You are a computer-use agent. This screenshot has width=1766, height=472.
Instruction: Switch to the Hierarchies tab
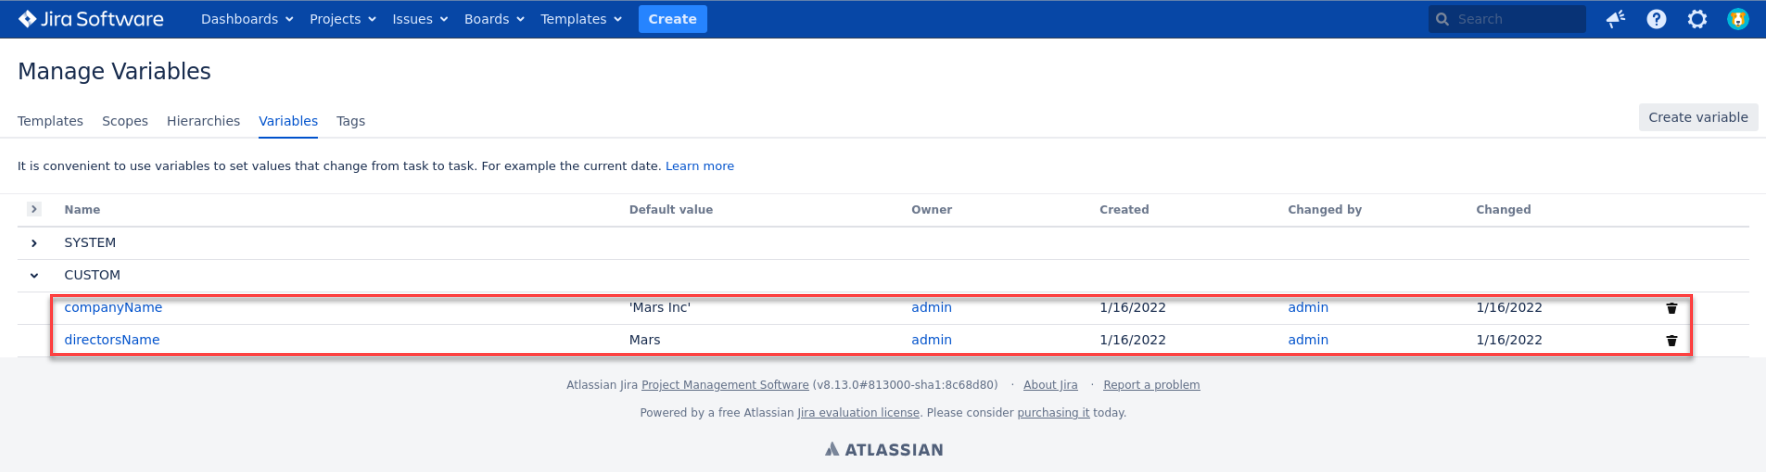coord(203,121)
